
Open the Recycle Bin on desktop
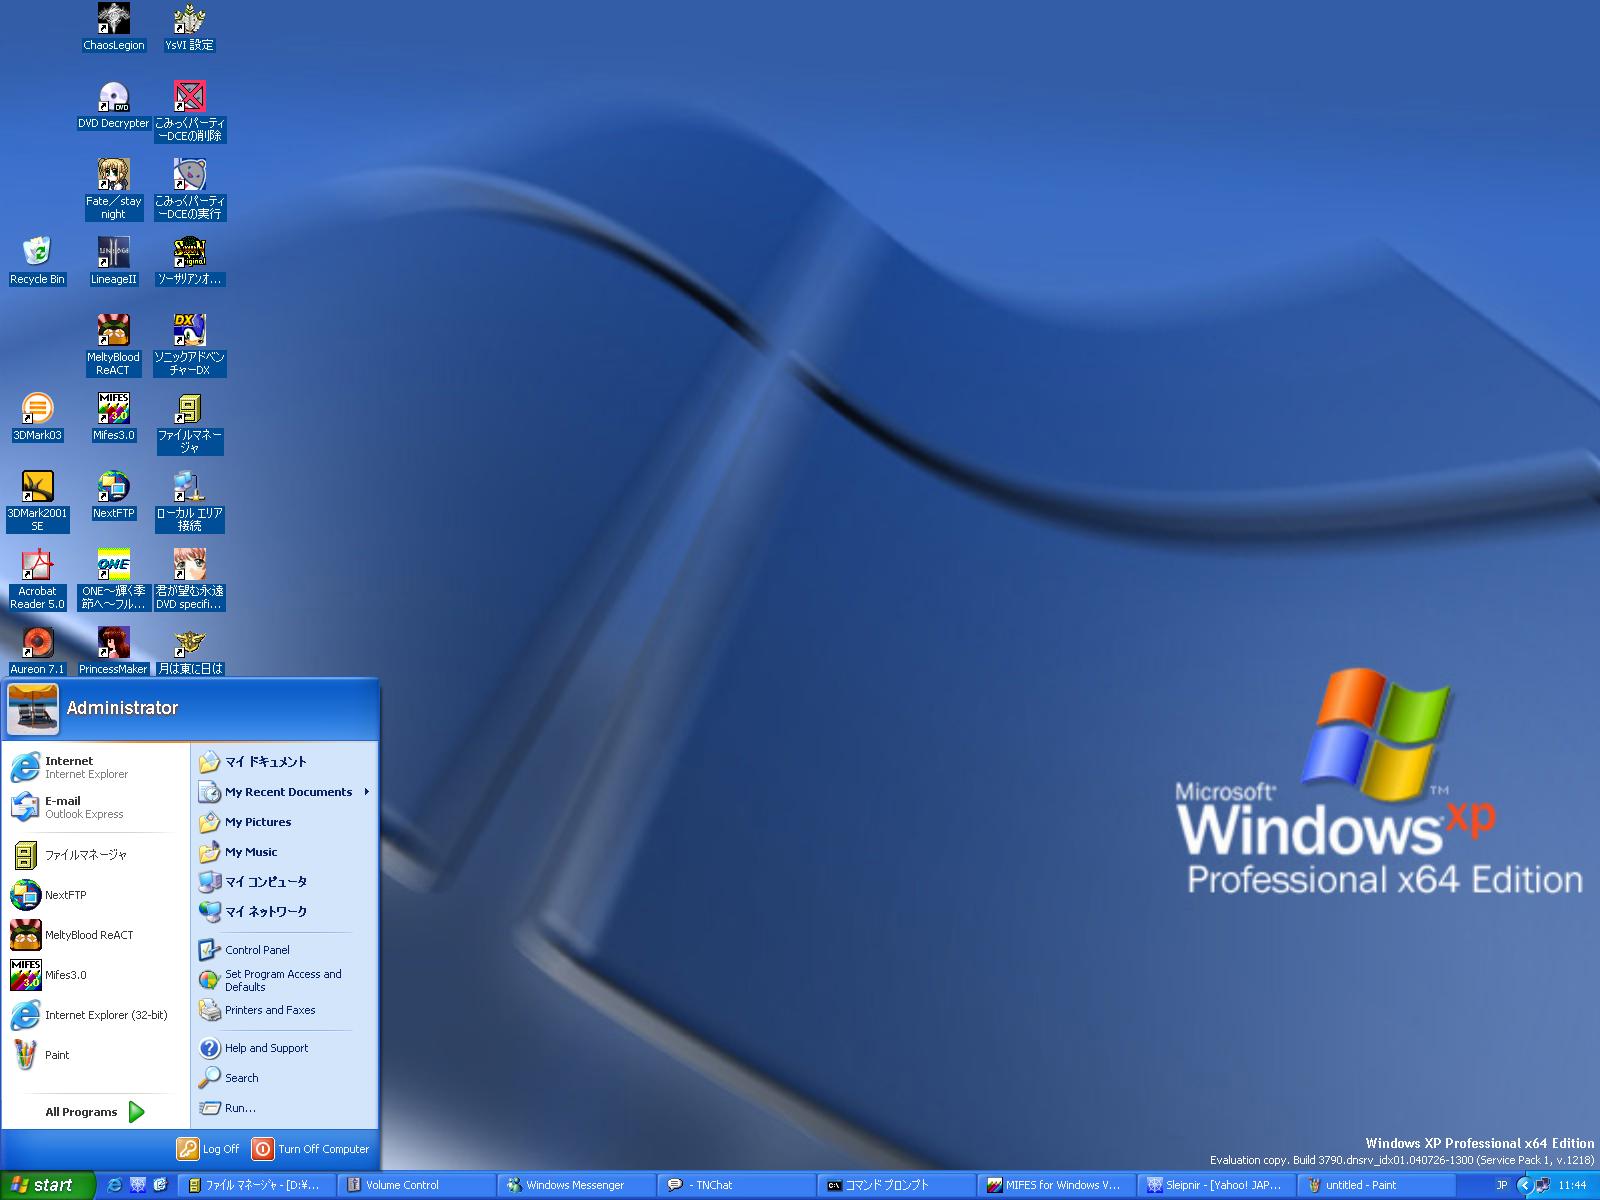[37, 254]
